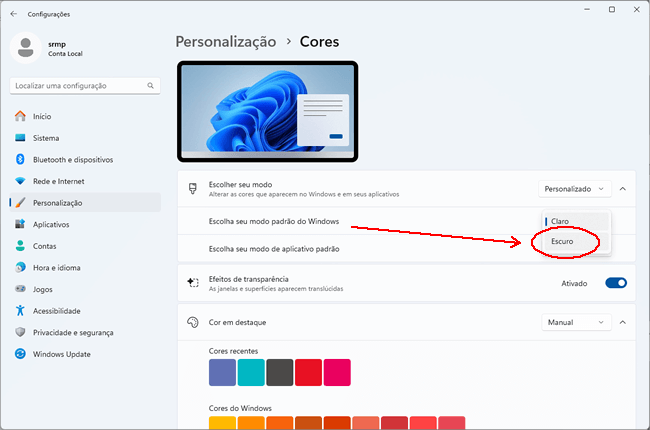Minimize the Configurações window

587,9
